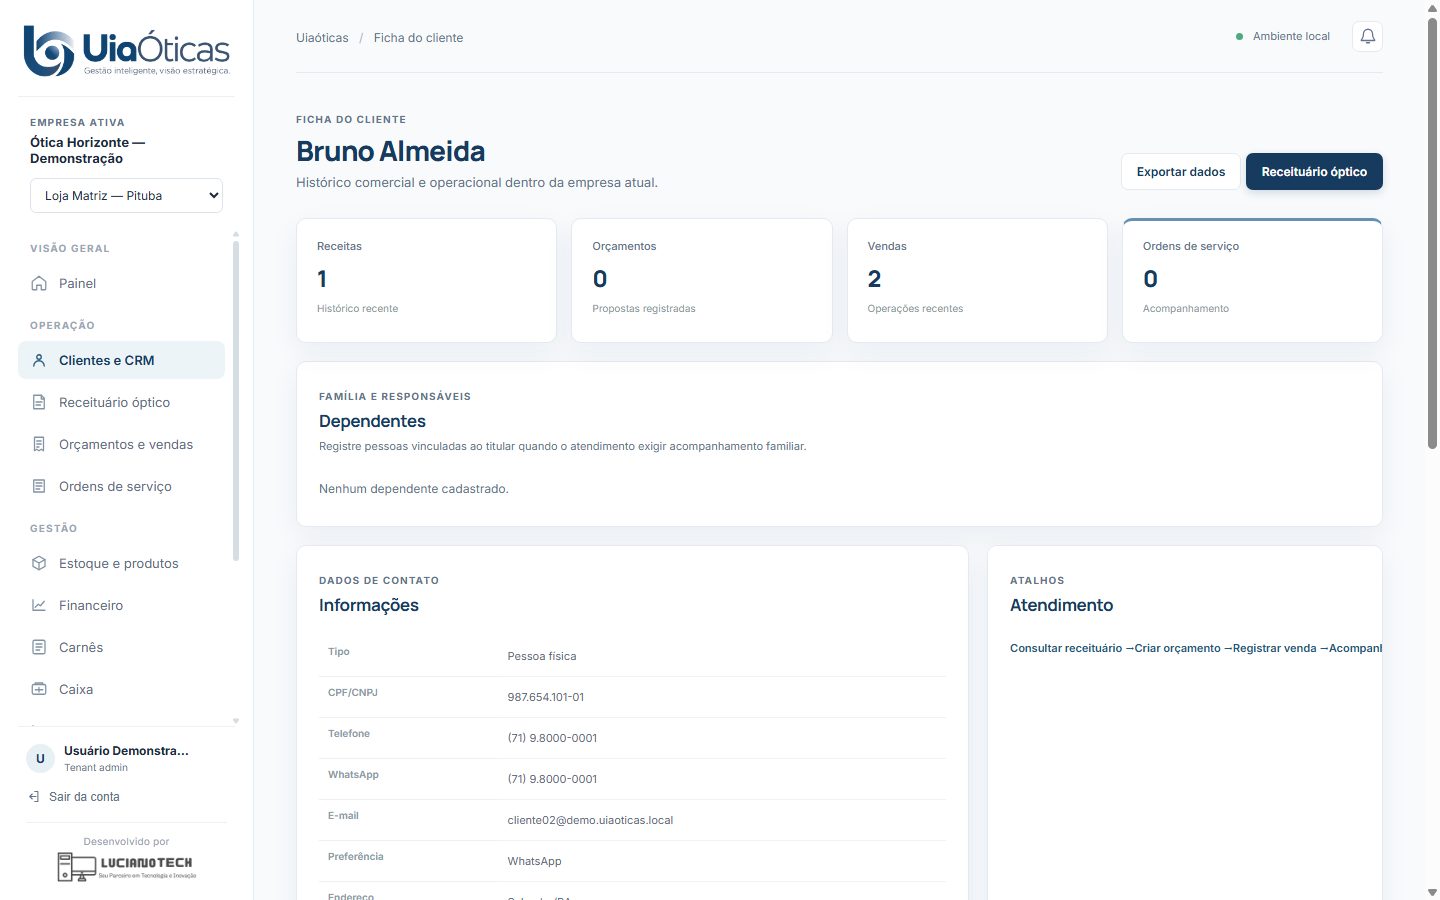The width and height of the screenshot is (1440, 900).
Task: Click the main page vertical scrollbar
Action: tap(1432, 232)
